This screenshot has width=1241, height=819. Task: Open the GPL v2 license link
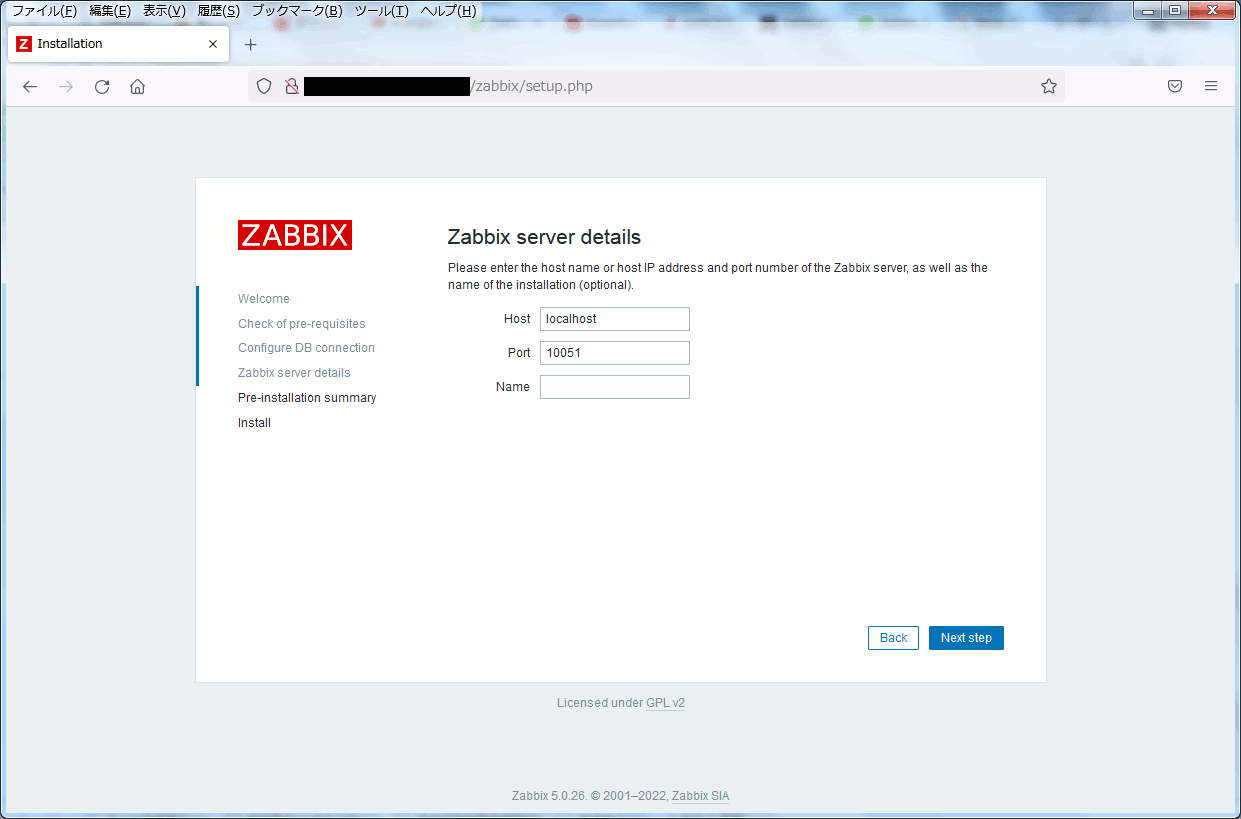coord(665,703)
